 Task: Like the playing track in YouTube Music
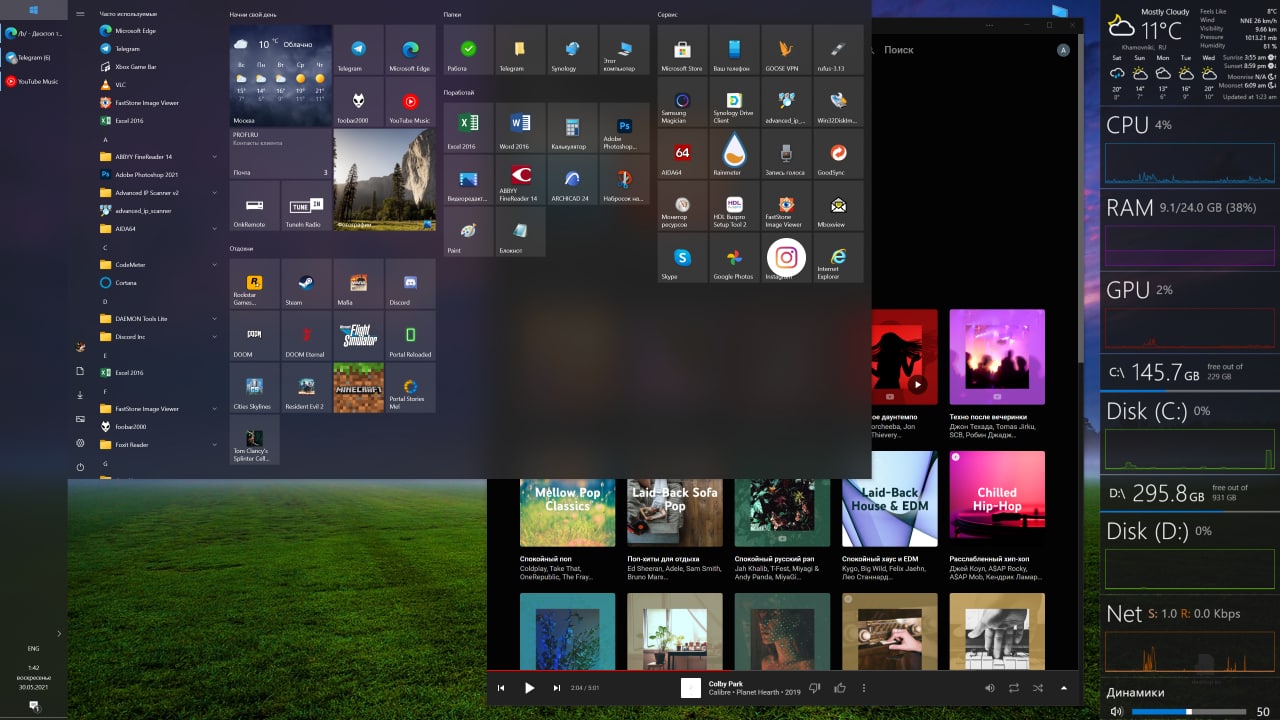coord(840,688)
